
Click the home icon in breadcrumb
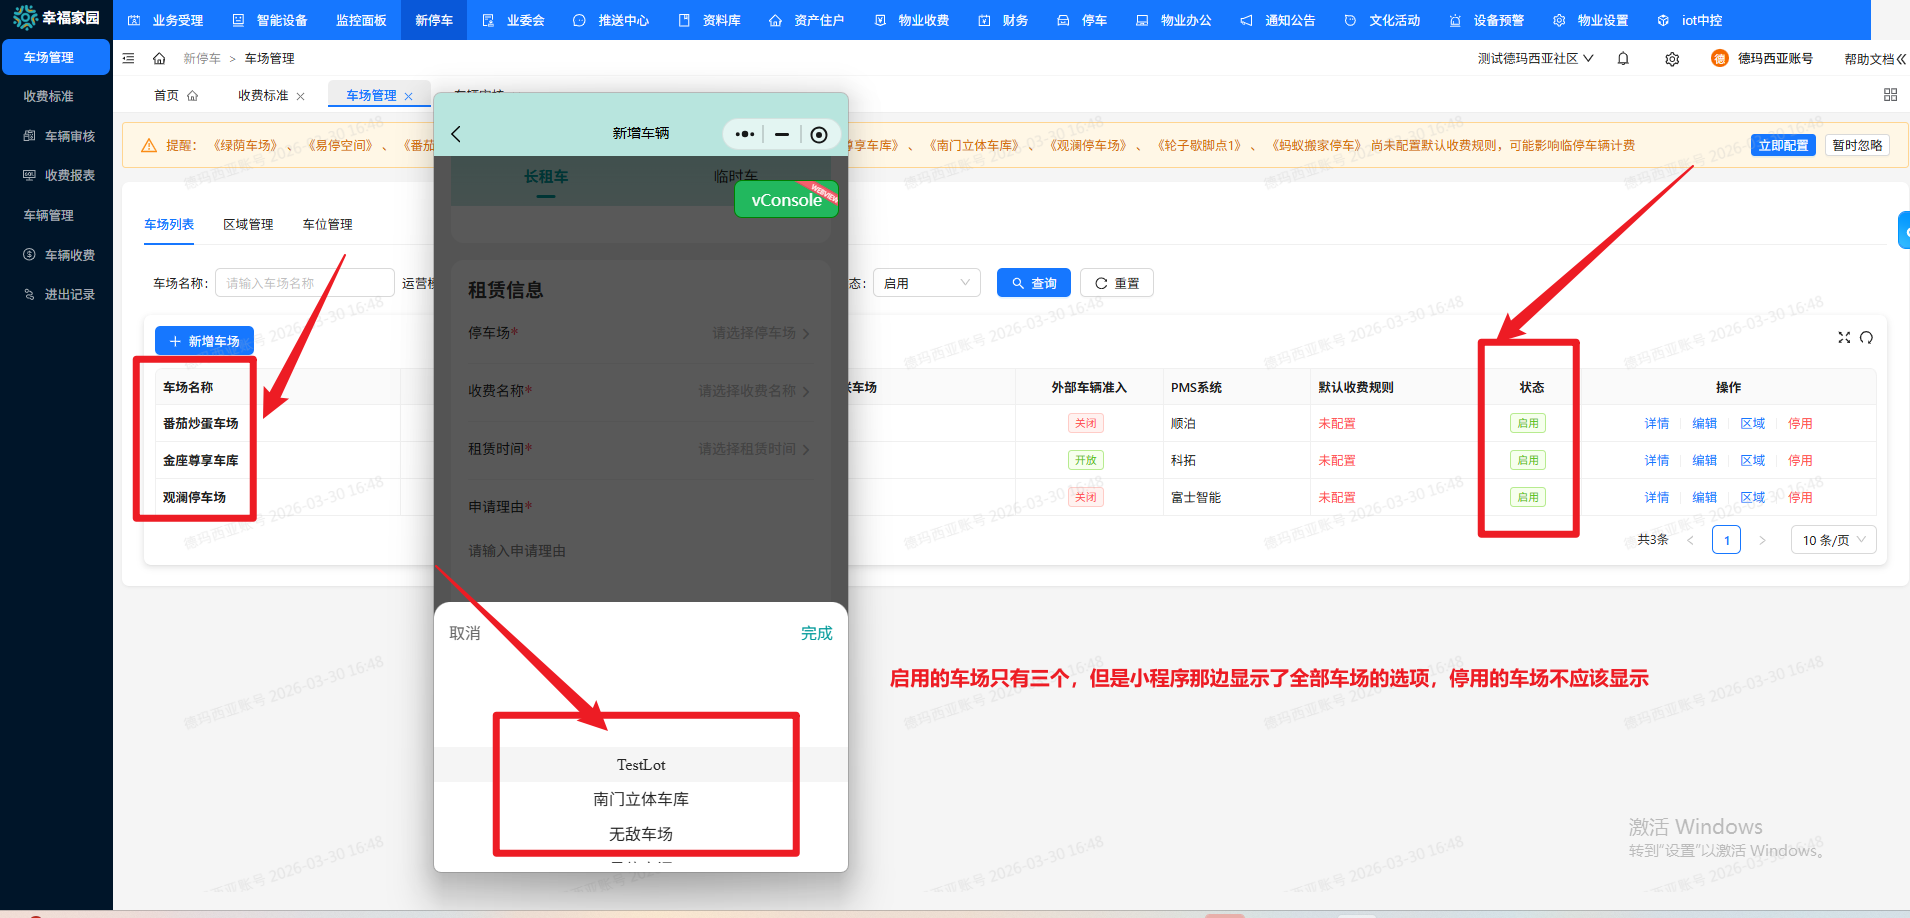[159, 59]
